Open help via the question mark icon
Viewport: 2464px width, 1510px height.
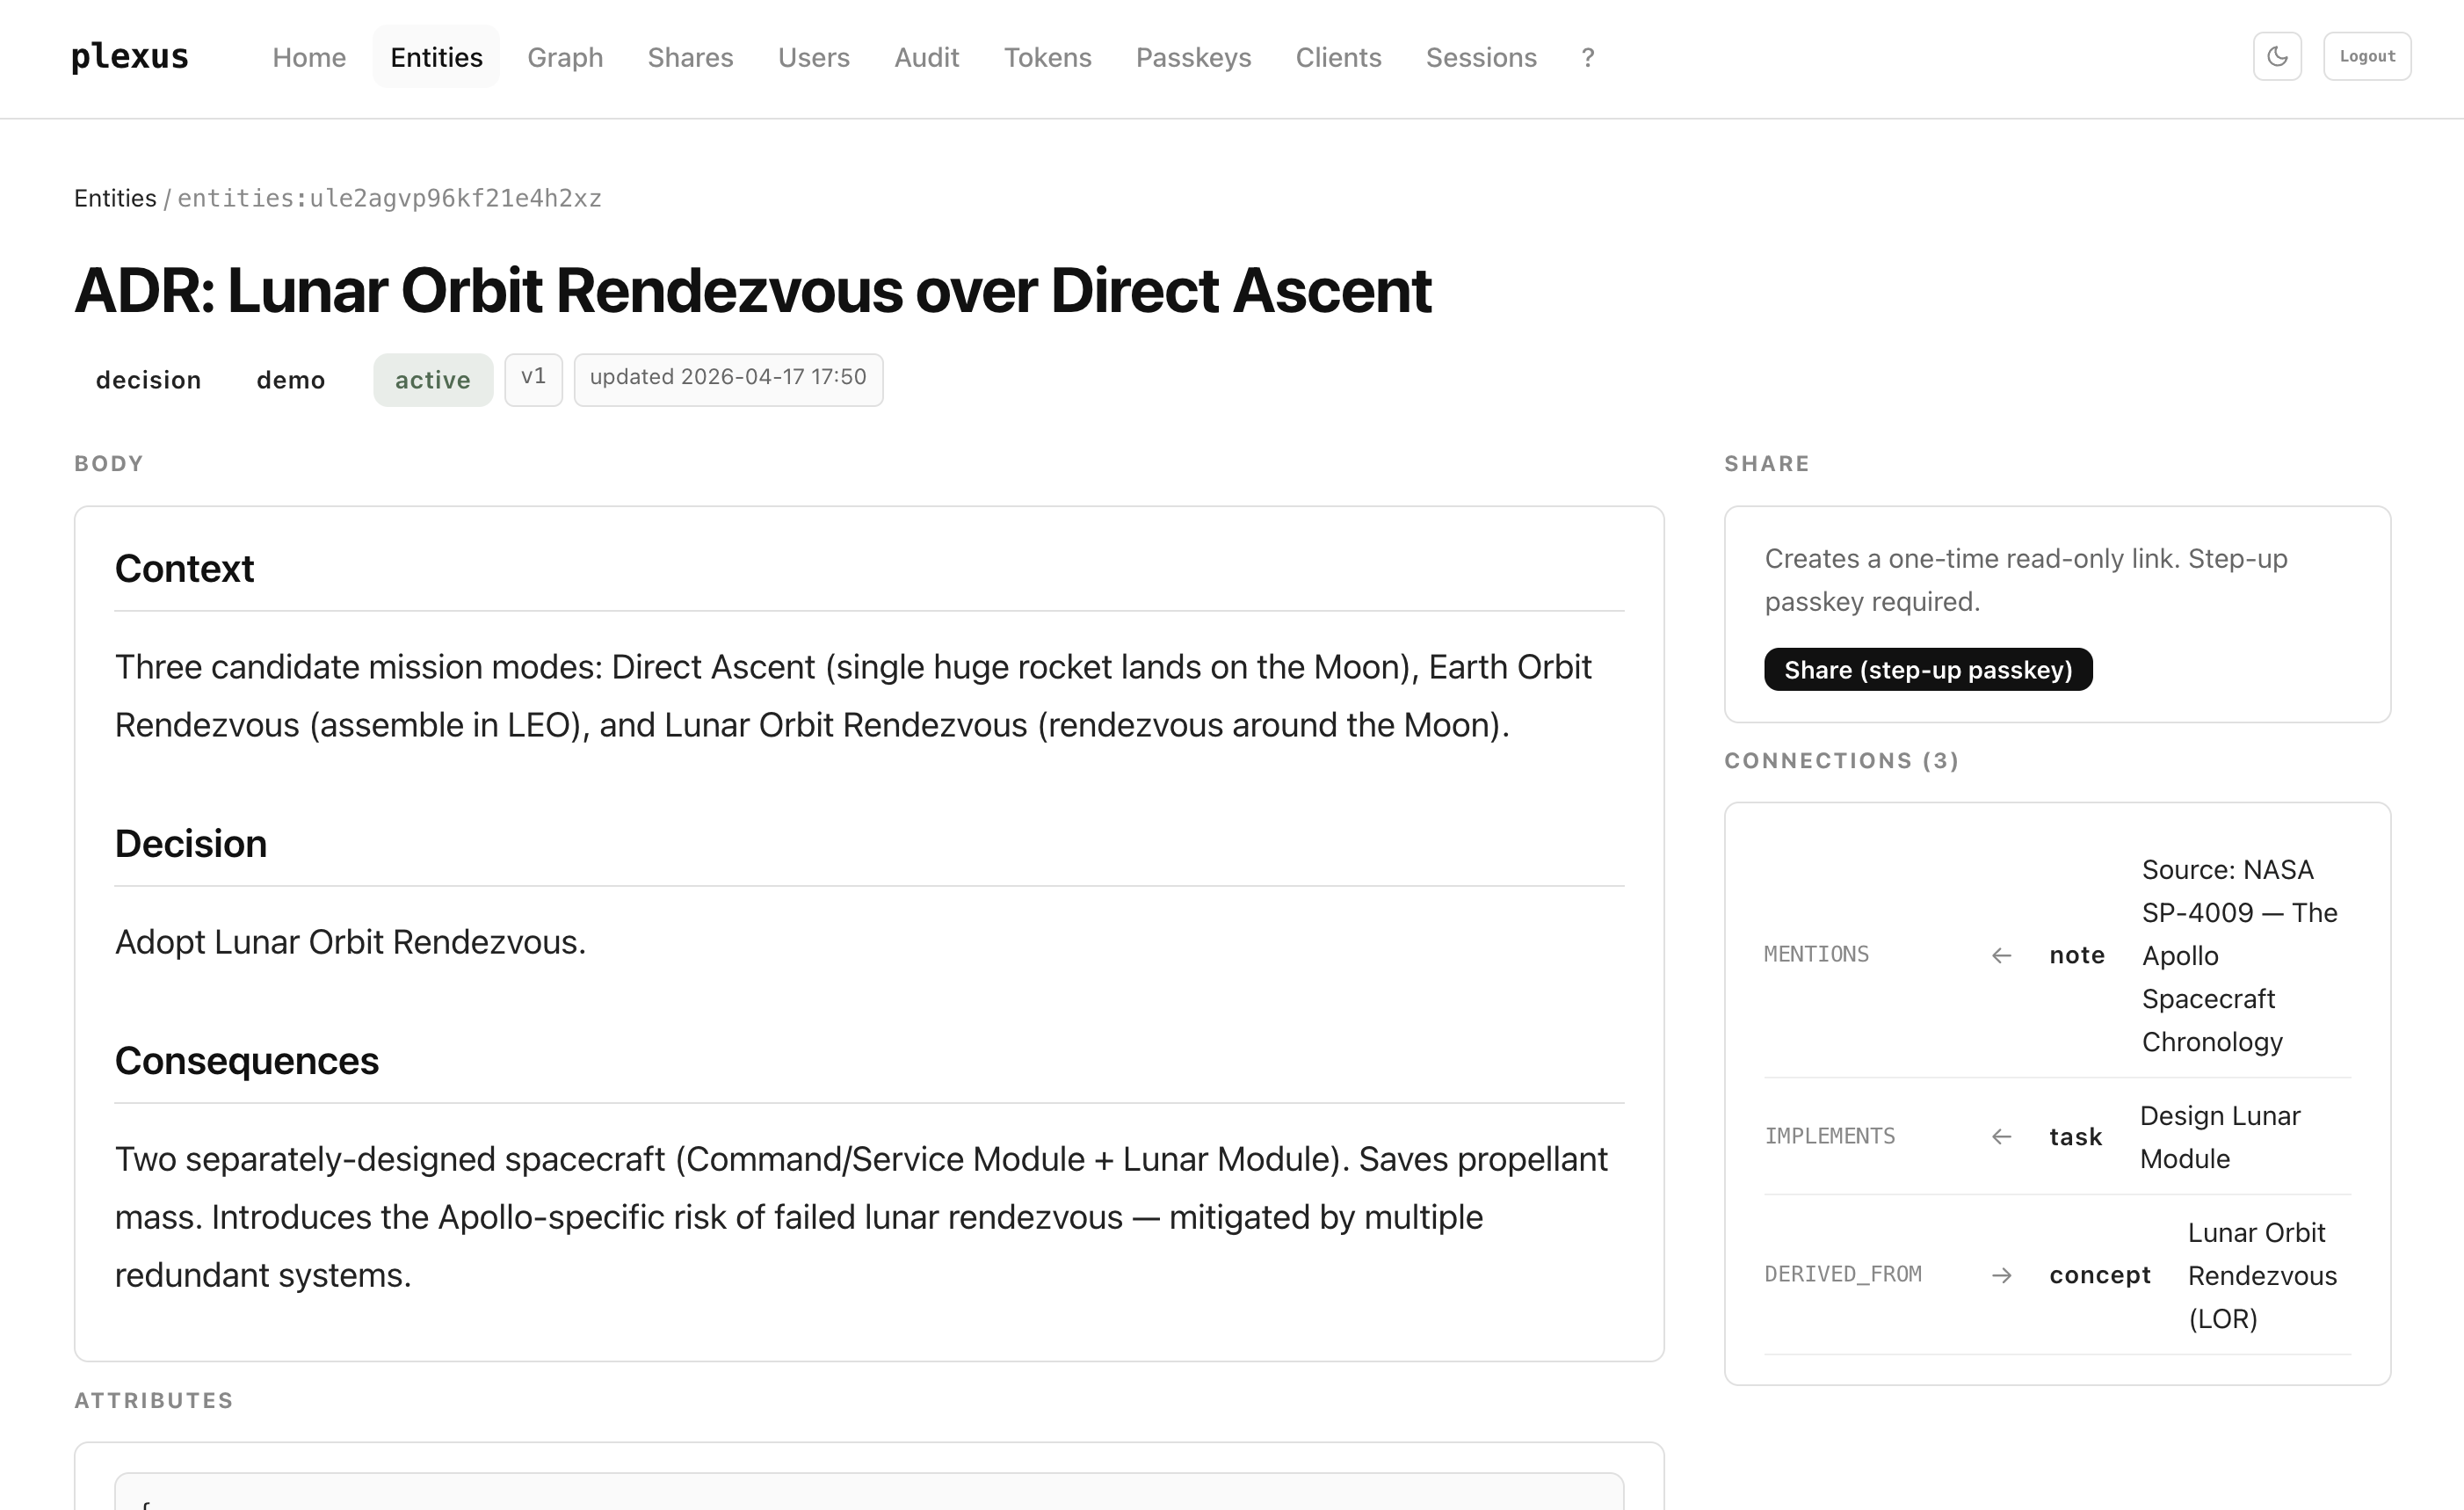(x=1587, y=58)
